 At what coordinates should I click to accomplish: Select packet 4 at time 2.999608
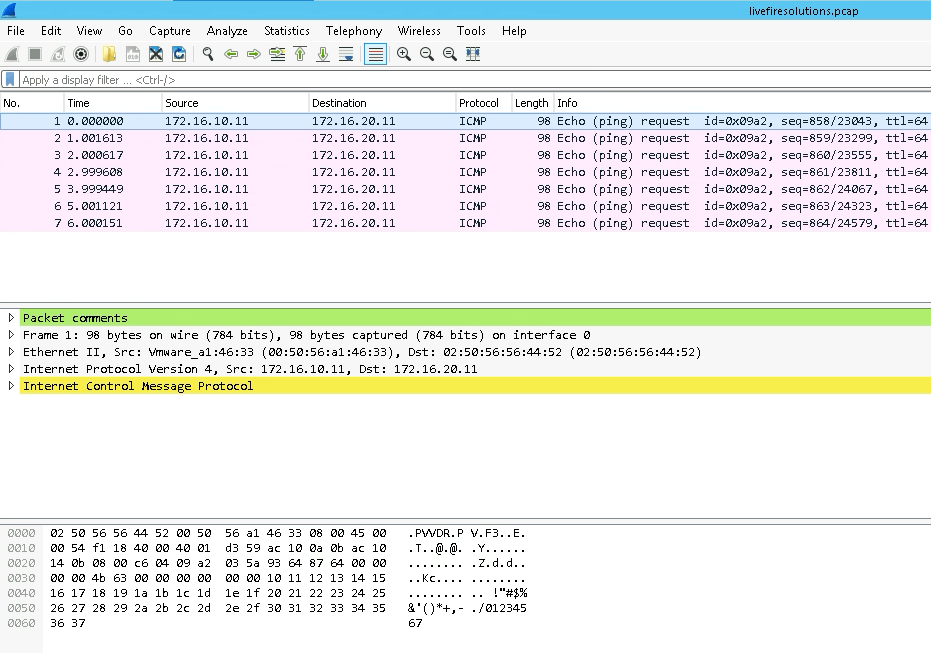466,172
